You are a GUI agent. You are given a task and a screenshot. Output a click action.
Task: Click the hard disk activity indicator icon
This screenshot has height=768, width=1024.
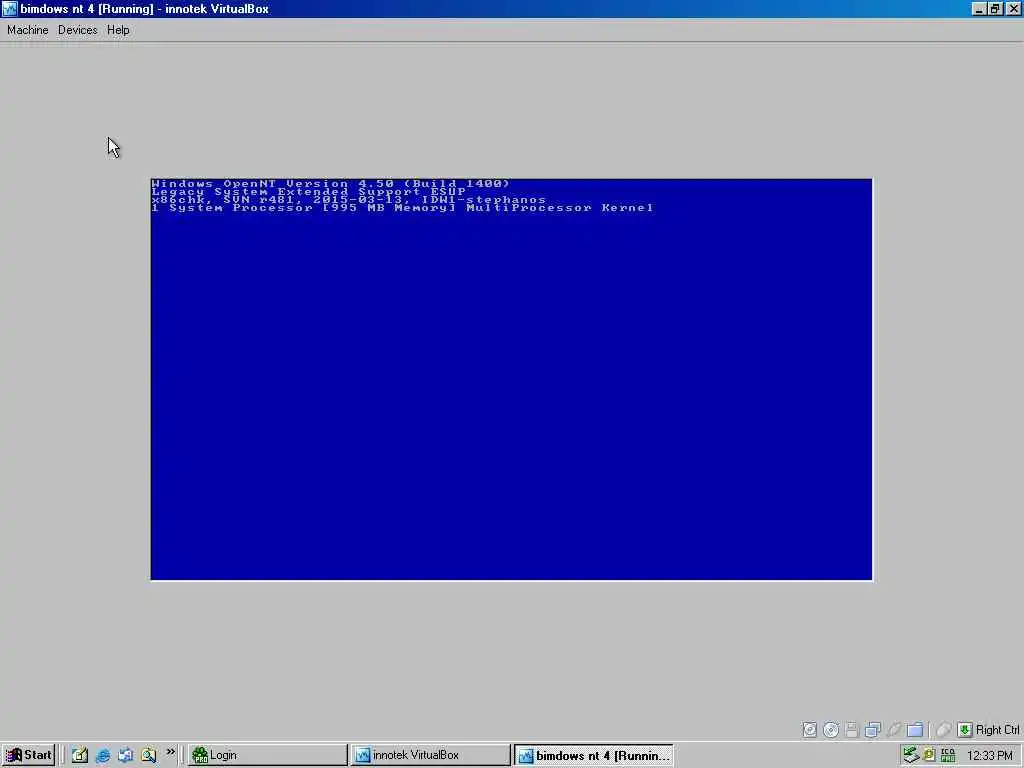point(809,729)
